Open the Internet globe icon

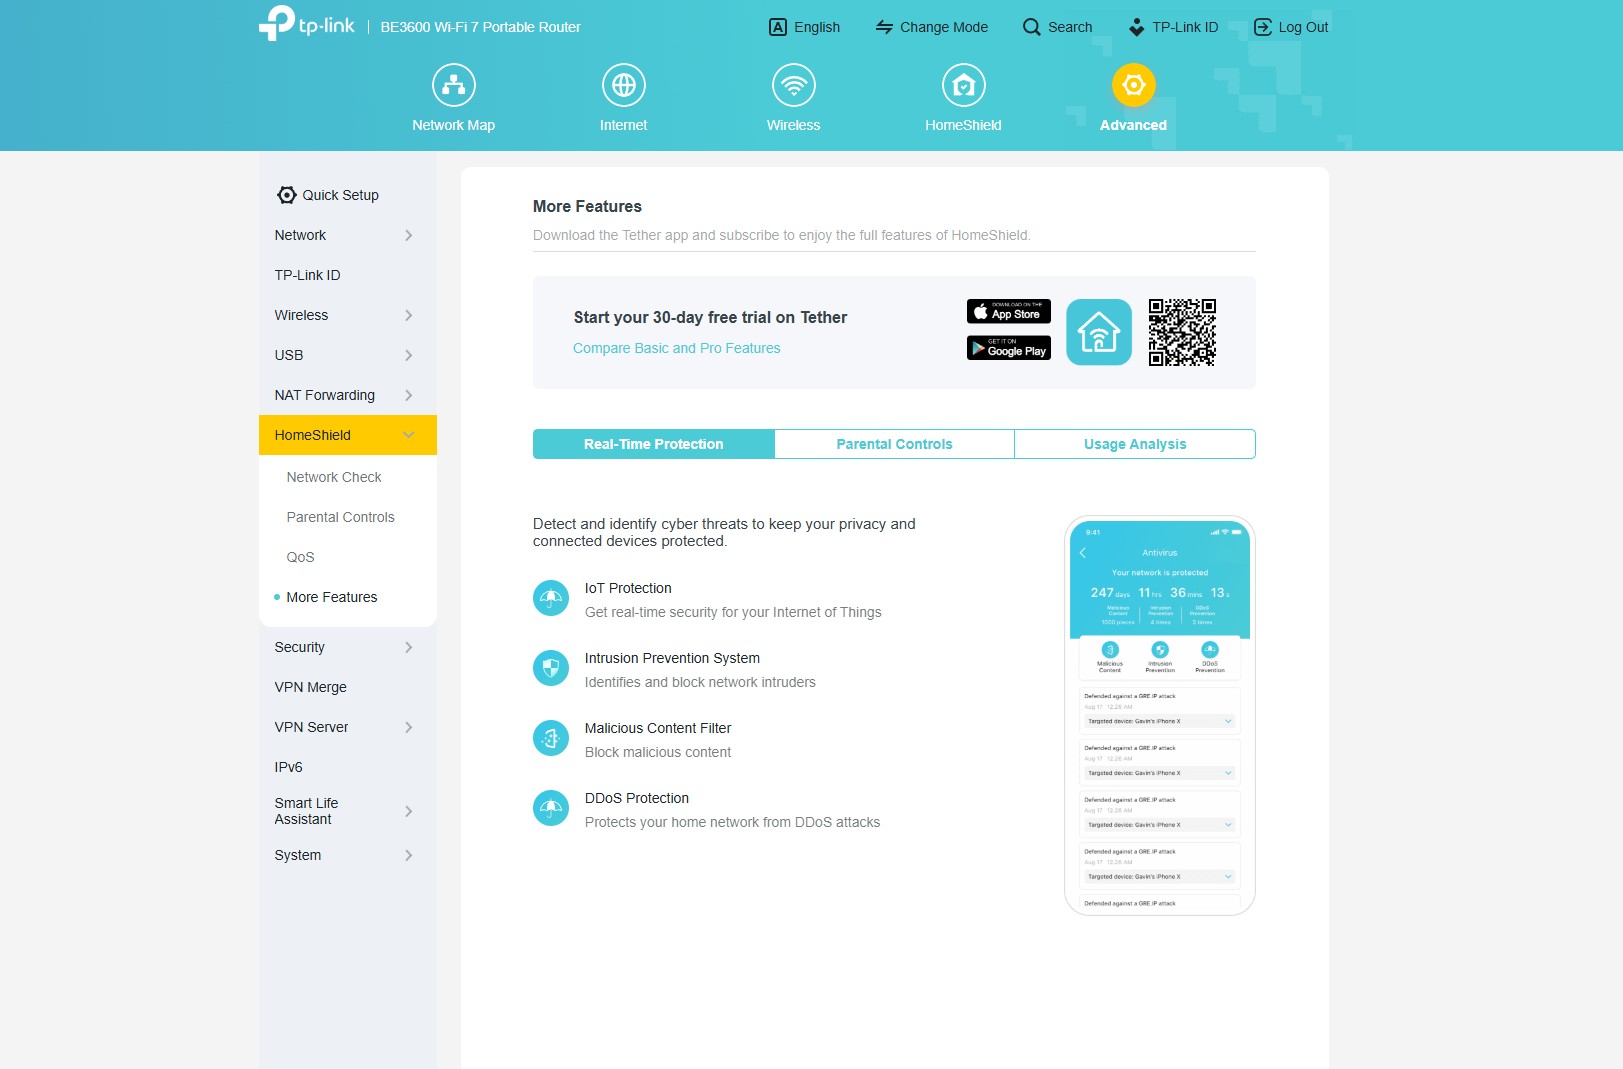click(x=624, y=85)
